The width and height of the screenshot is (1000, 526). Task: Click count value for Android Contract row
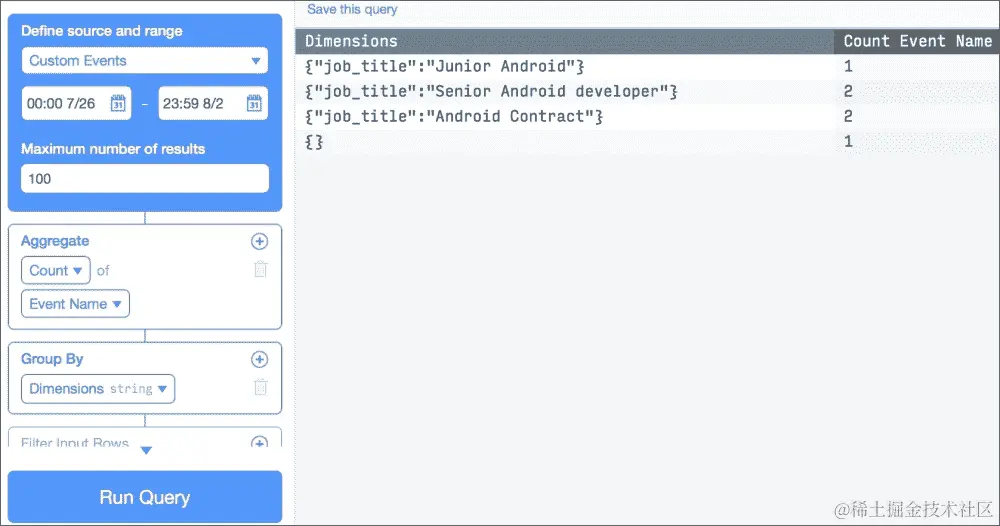point(848,116)
